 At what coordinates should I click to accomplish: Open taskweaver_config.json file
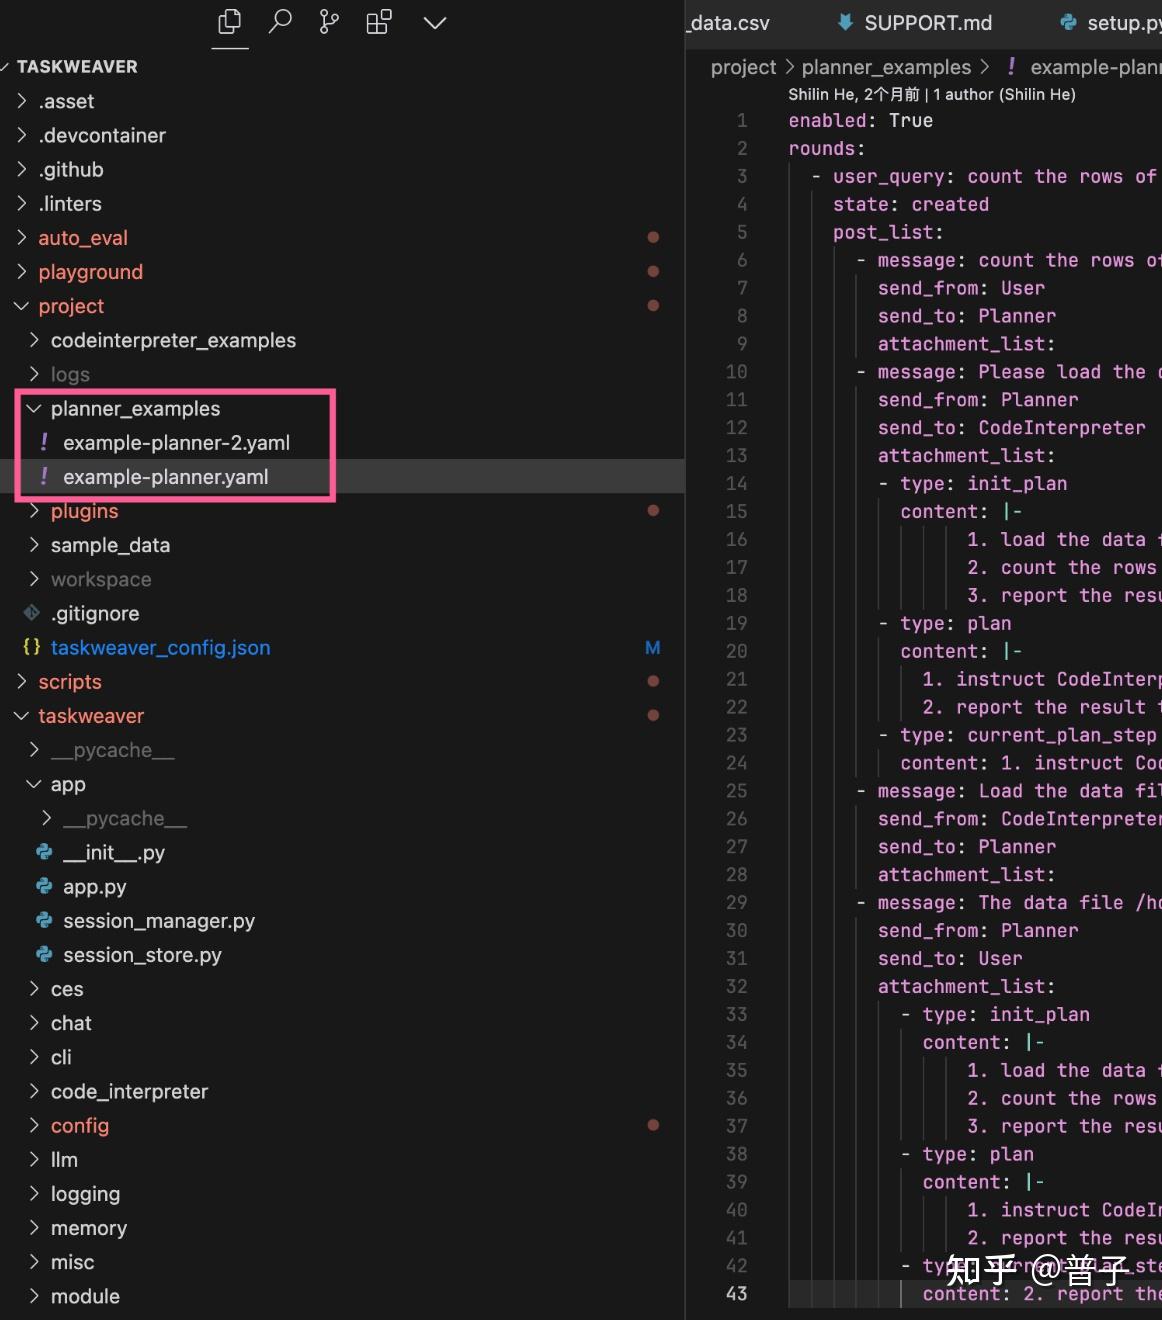click(x=160, y=647)
